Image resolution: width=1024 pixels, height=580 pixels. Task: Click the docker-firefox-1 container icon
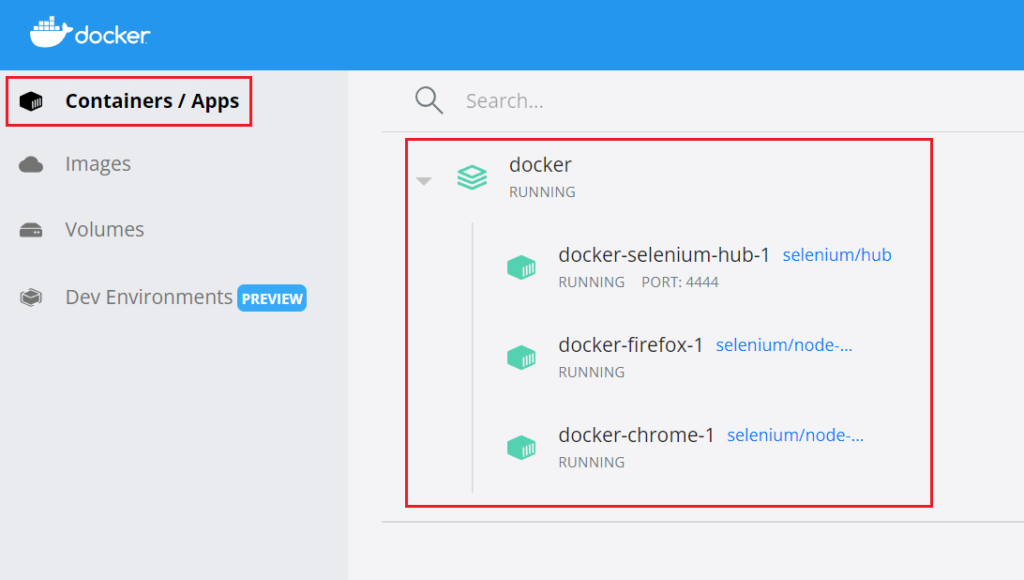521,357
